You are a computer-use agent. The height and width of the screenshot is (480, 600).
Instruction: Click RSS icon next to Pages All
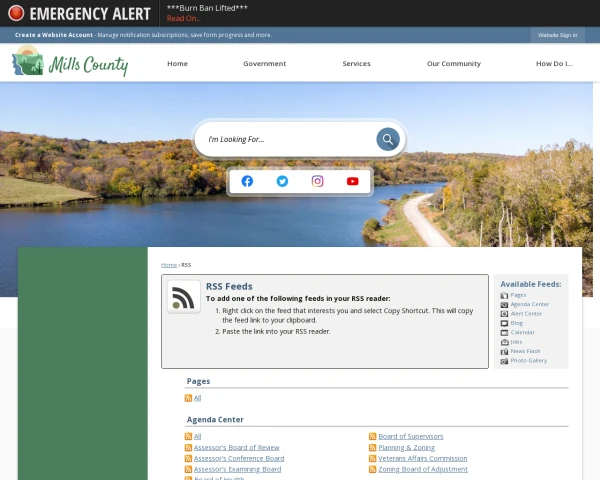[188, 398]
